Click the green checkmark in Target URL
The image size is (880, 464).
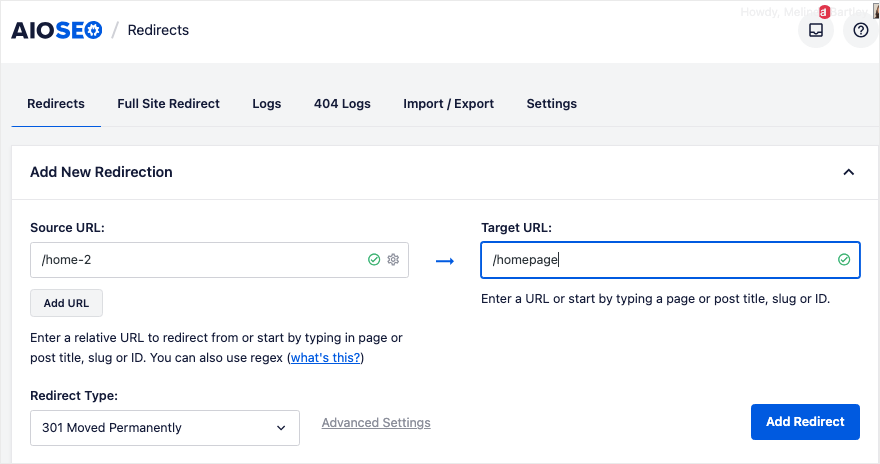coord(844,260)
